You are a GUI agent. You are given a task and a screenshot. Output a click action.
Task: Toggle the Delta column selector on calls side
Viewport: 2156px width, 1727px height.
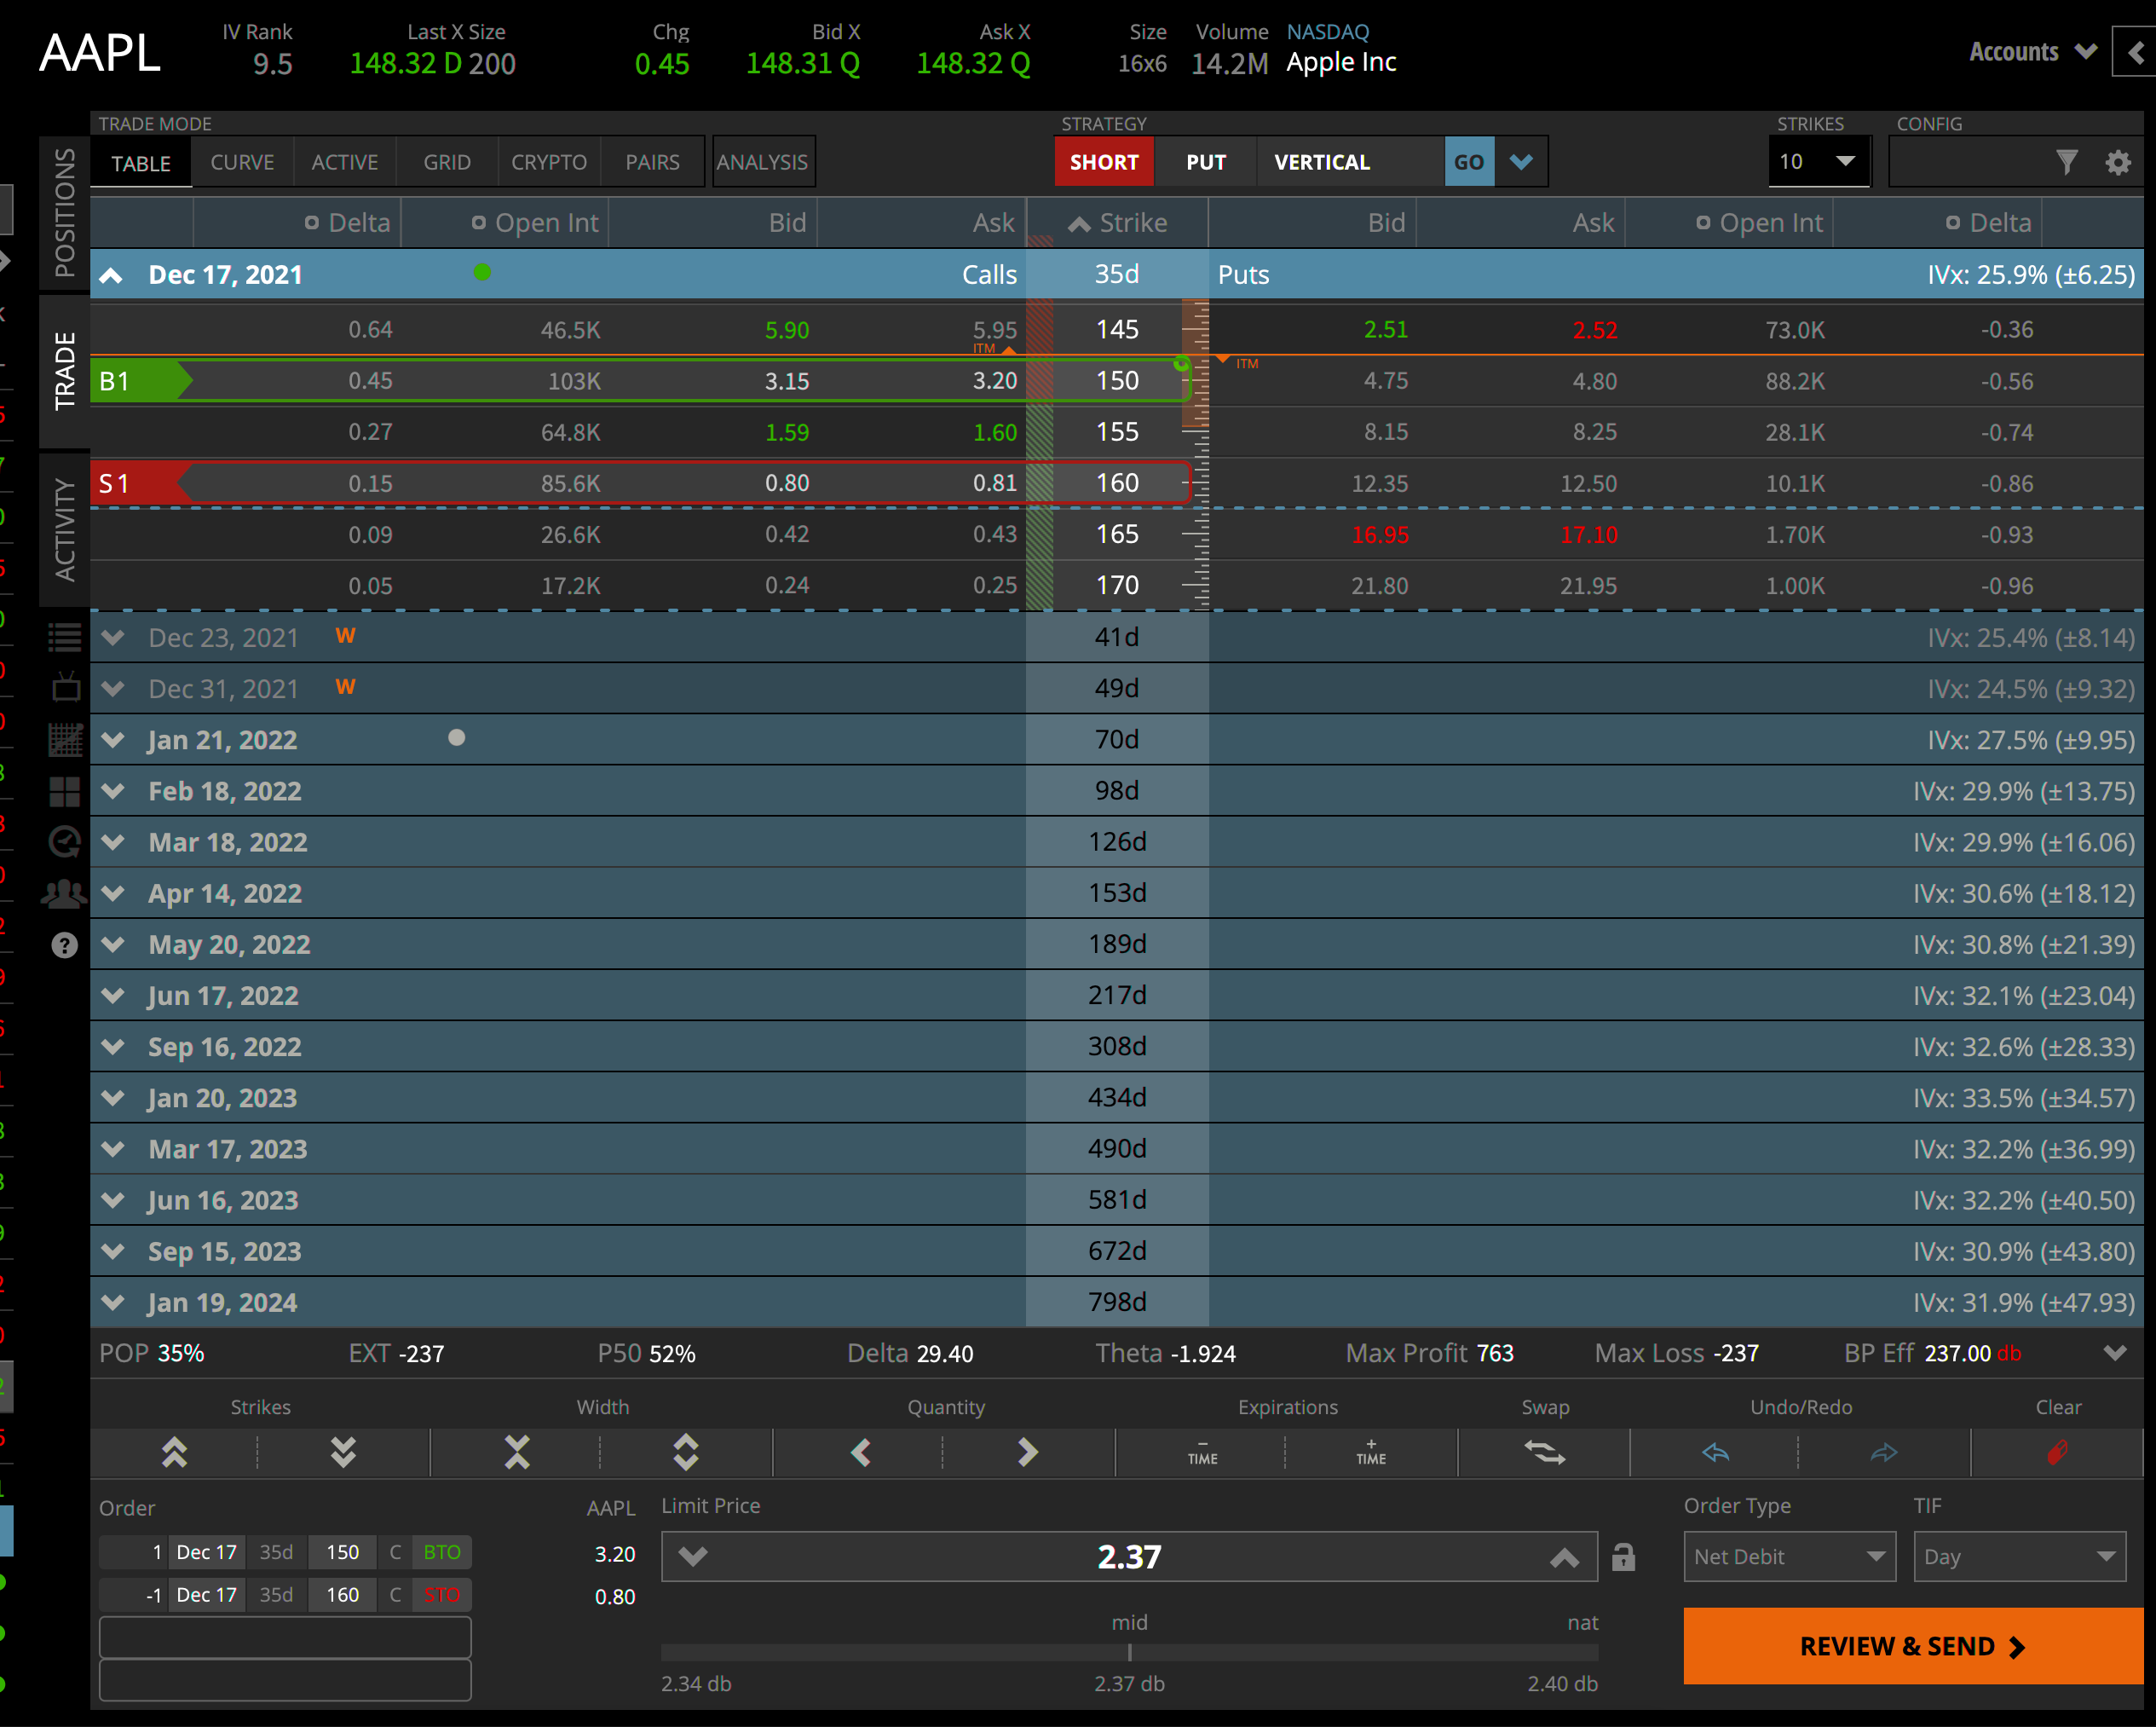311,223
